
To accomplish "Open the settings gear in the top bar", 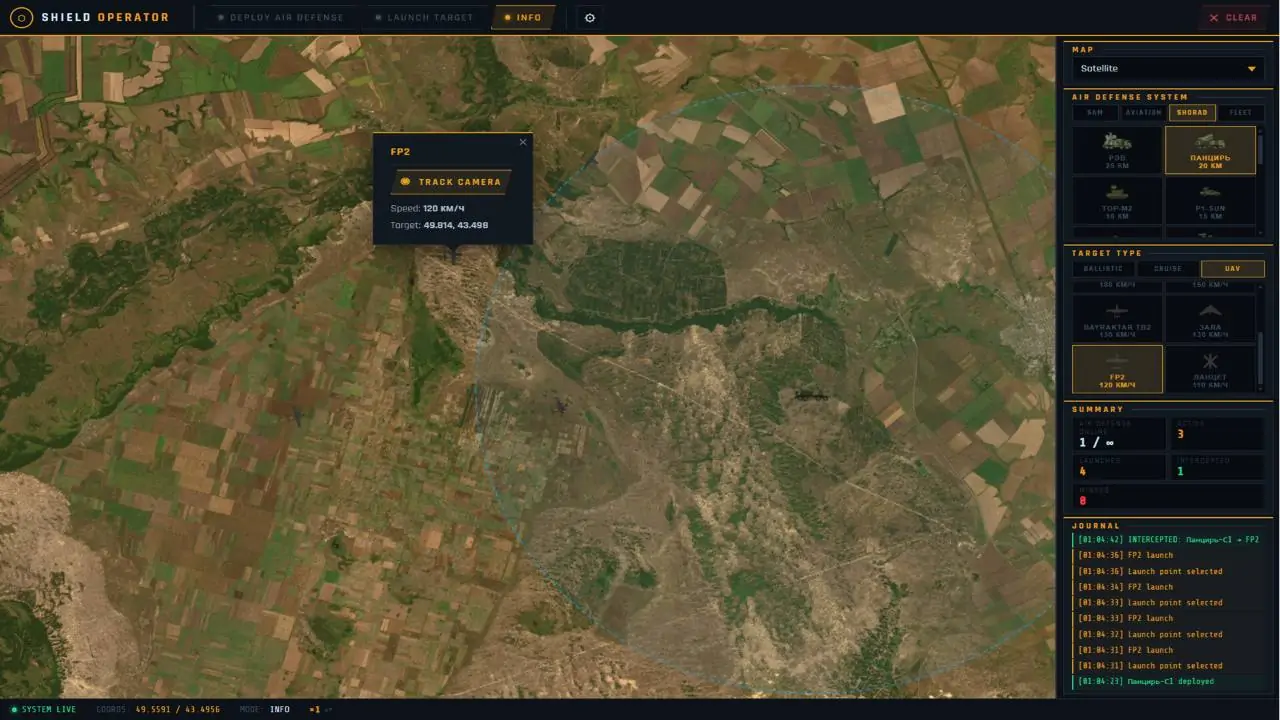I will pos(589,17).
